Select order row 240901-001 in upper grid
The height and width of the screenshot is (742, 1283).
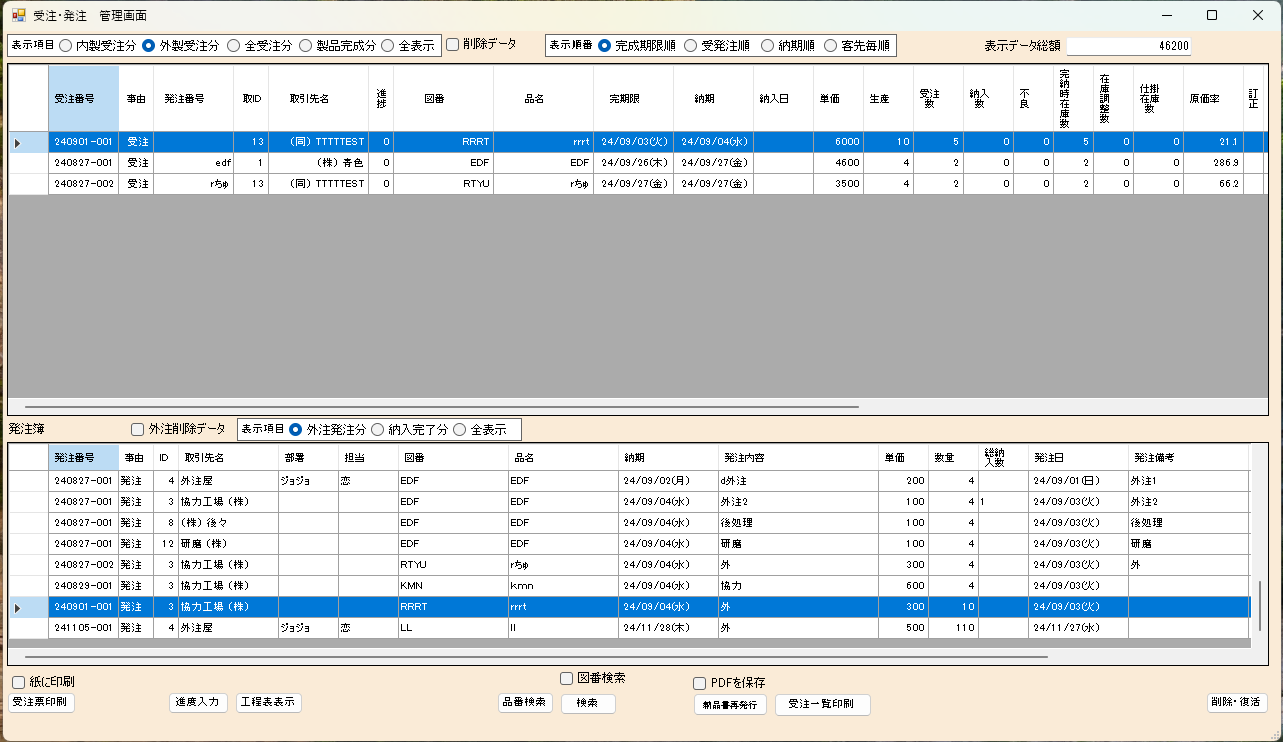[x=638, y=142]
